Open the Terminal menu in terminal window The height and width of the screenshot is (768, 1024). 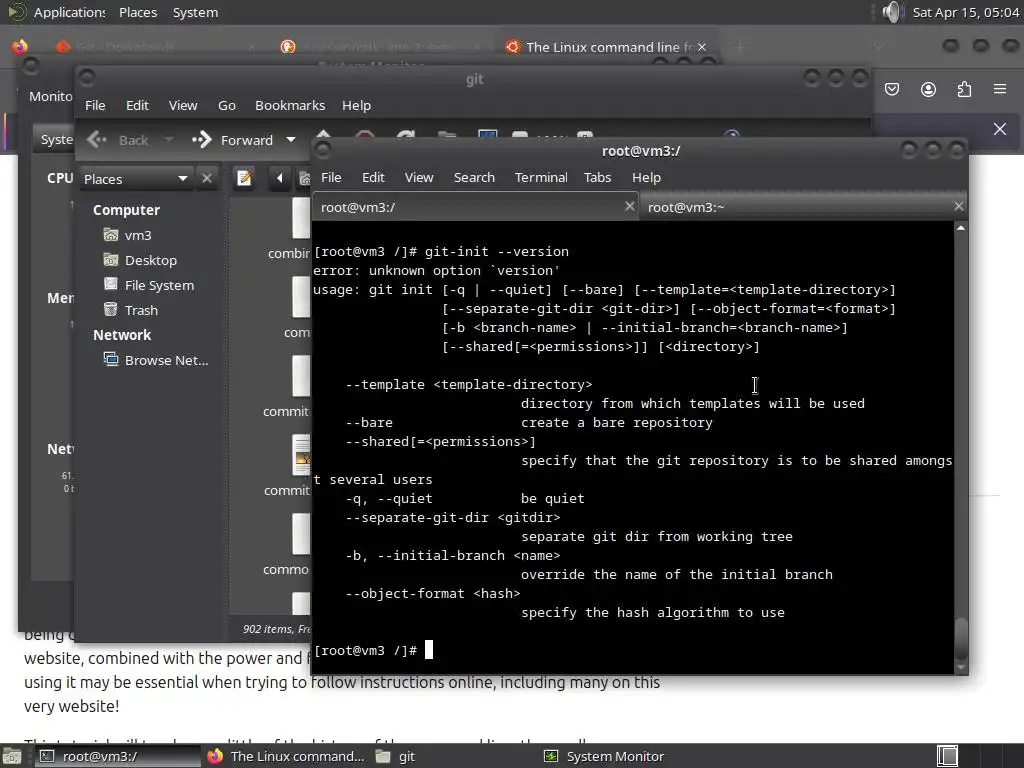click(541, 177)
